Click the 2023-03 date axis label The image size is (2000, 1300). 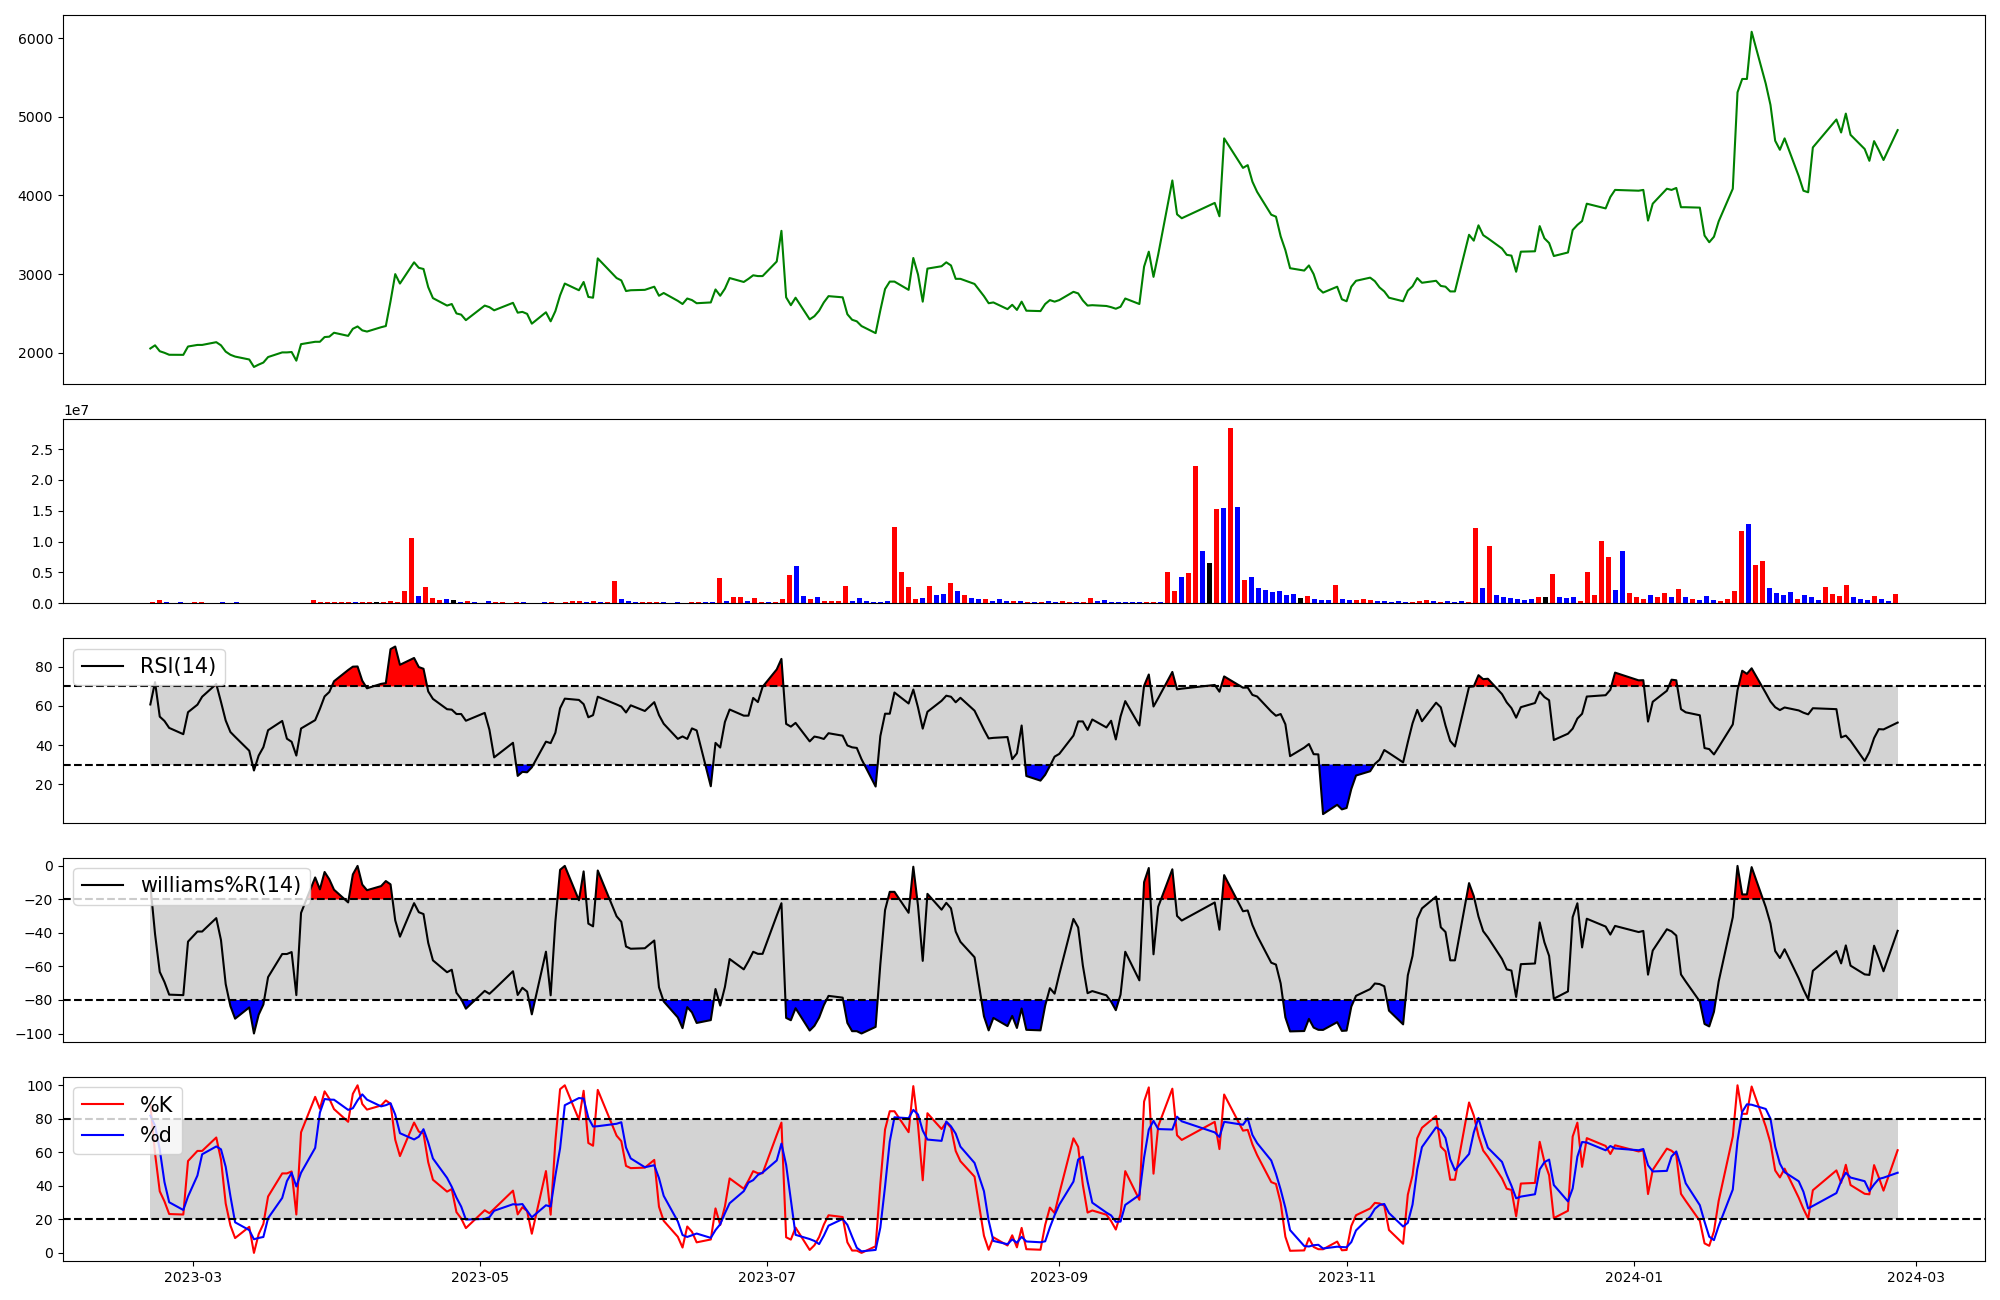coord(192,1277)
